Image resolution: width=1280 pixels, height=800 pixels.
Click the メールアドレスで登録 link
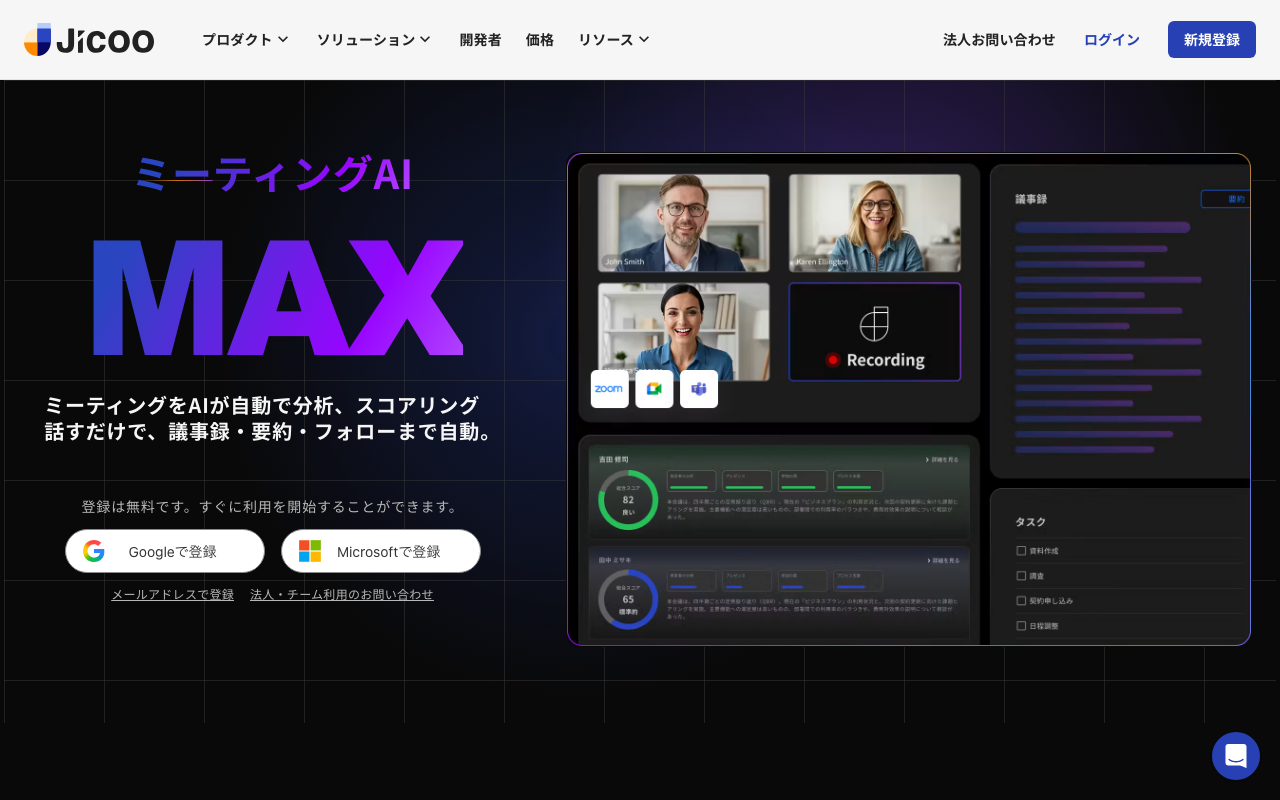tap(172, 594)
